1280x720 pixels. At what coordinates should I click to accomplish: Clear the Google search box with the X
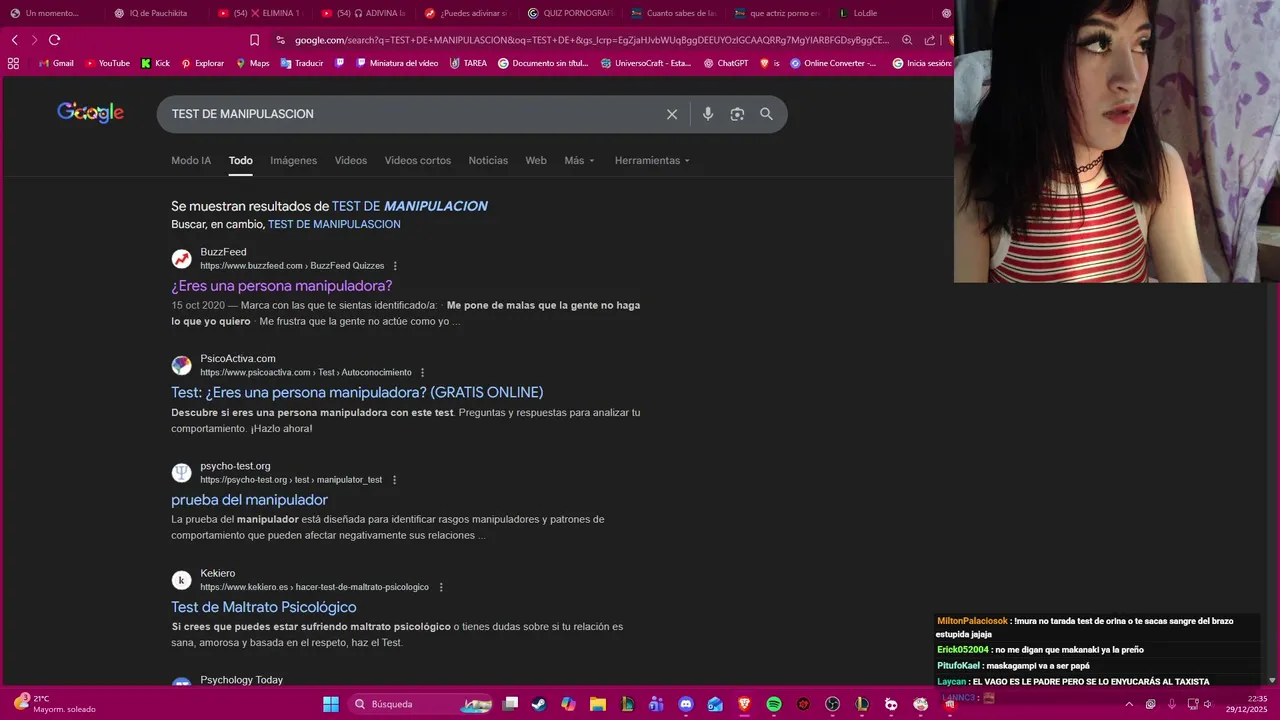(672, 114)
